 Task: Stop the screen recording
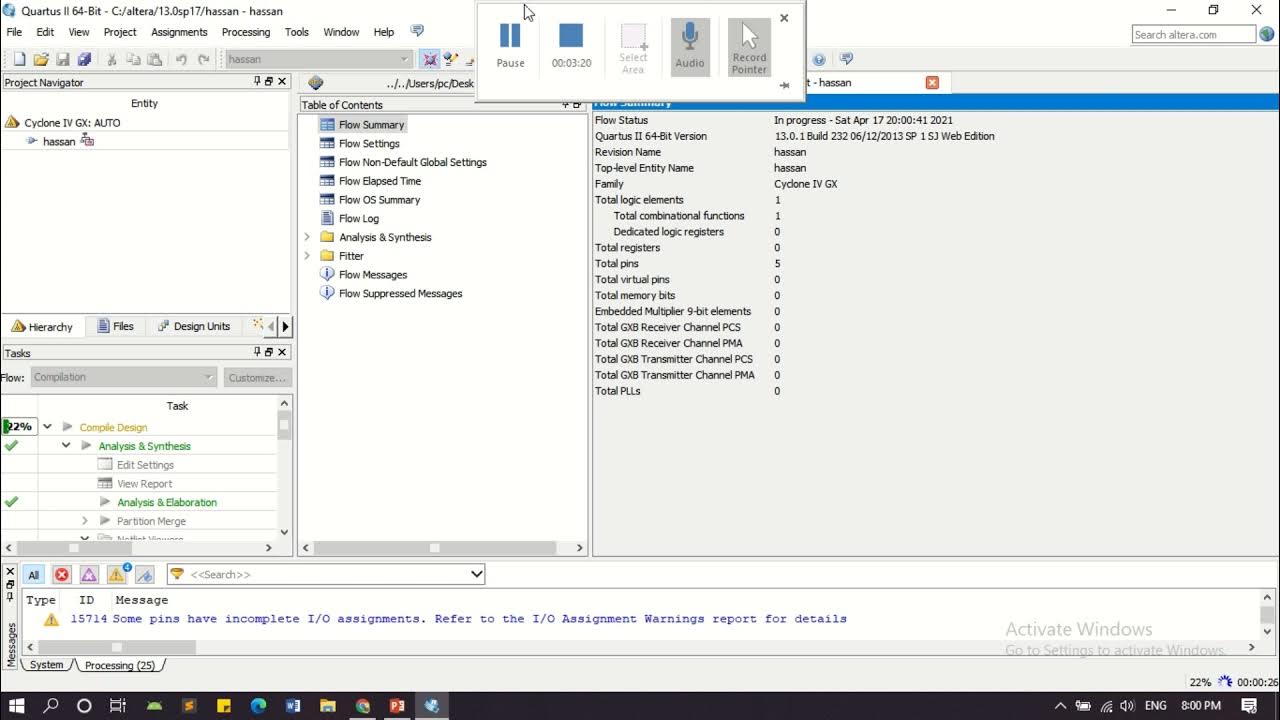pyautogui.click(x=571, y=46)
